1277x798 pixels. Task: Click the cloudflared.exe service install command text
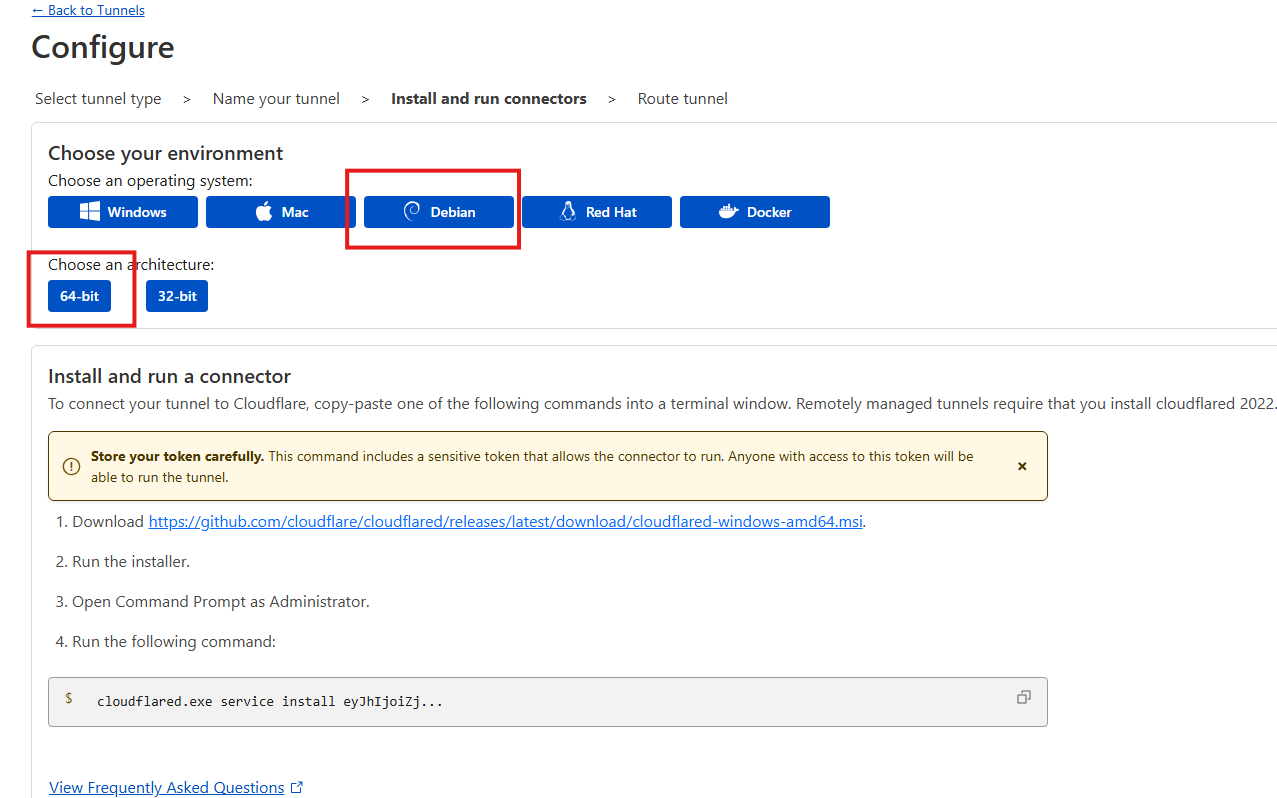coord(269,702)
